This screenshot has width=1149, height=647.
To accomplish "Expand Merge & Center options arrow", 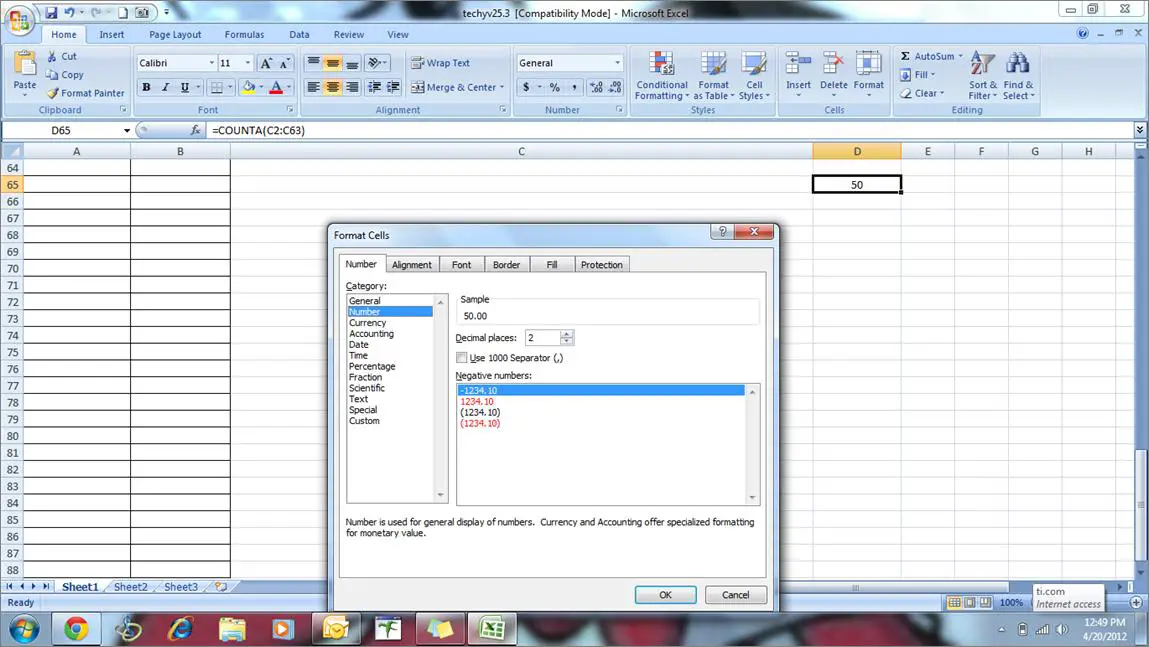I will 502,87.
